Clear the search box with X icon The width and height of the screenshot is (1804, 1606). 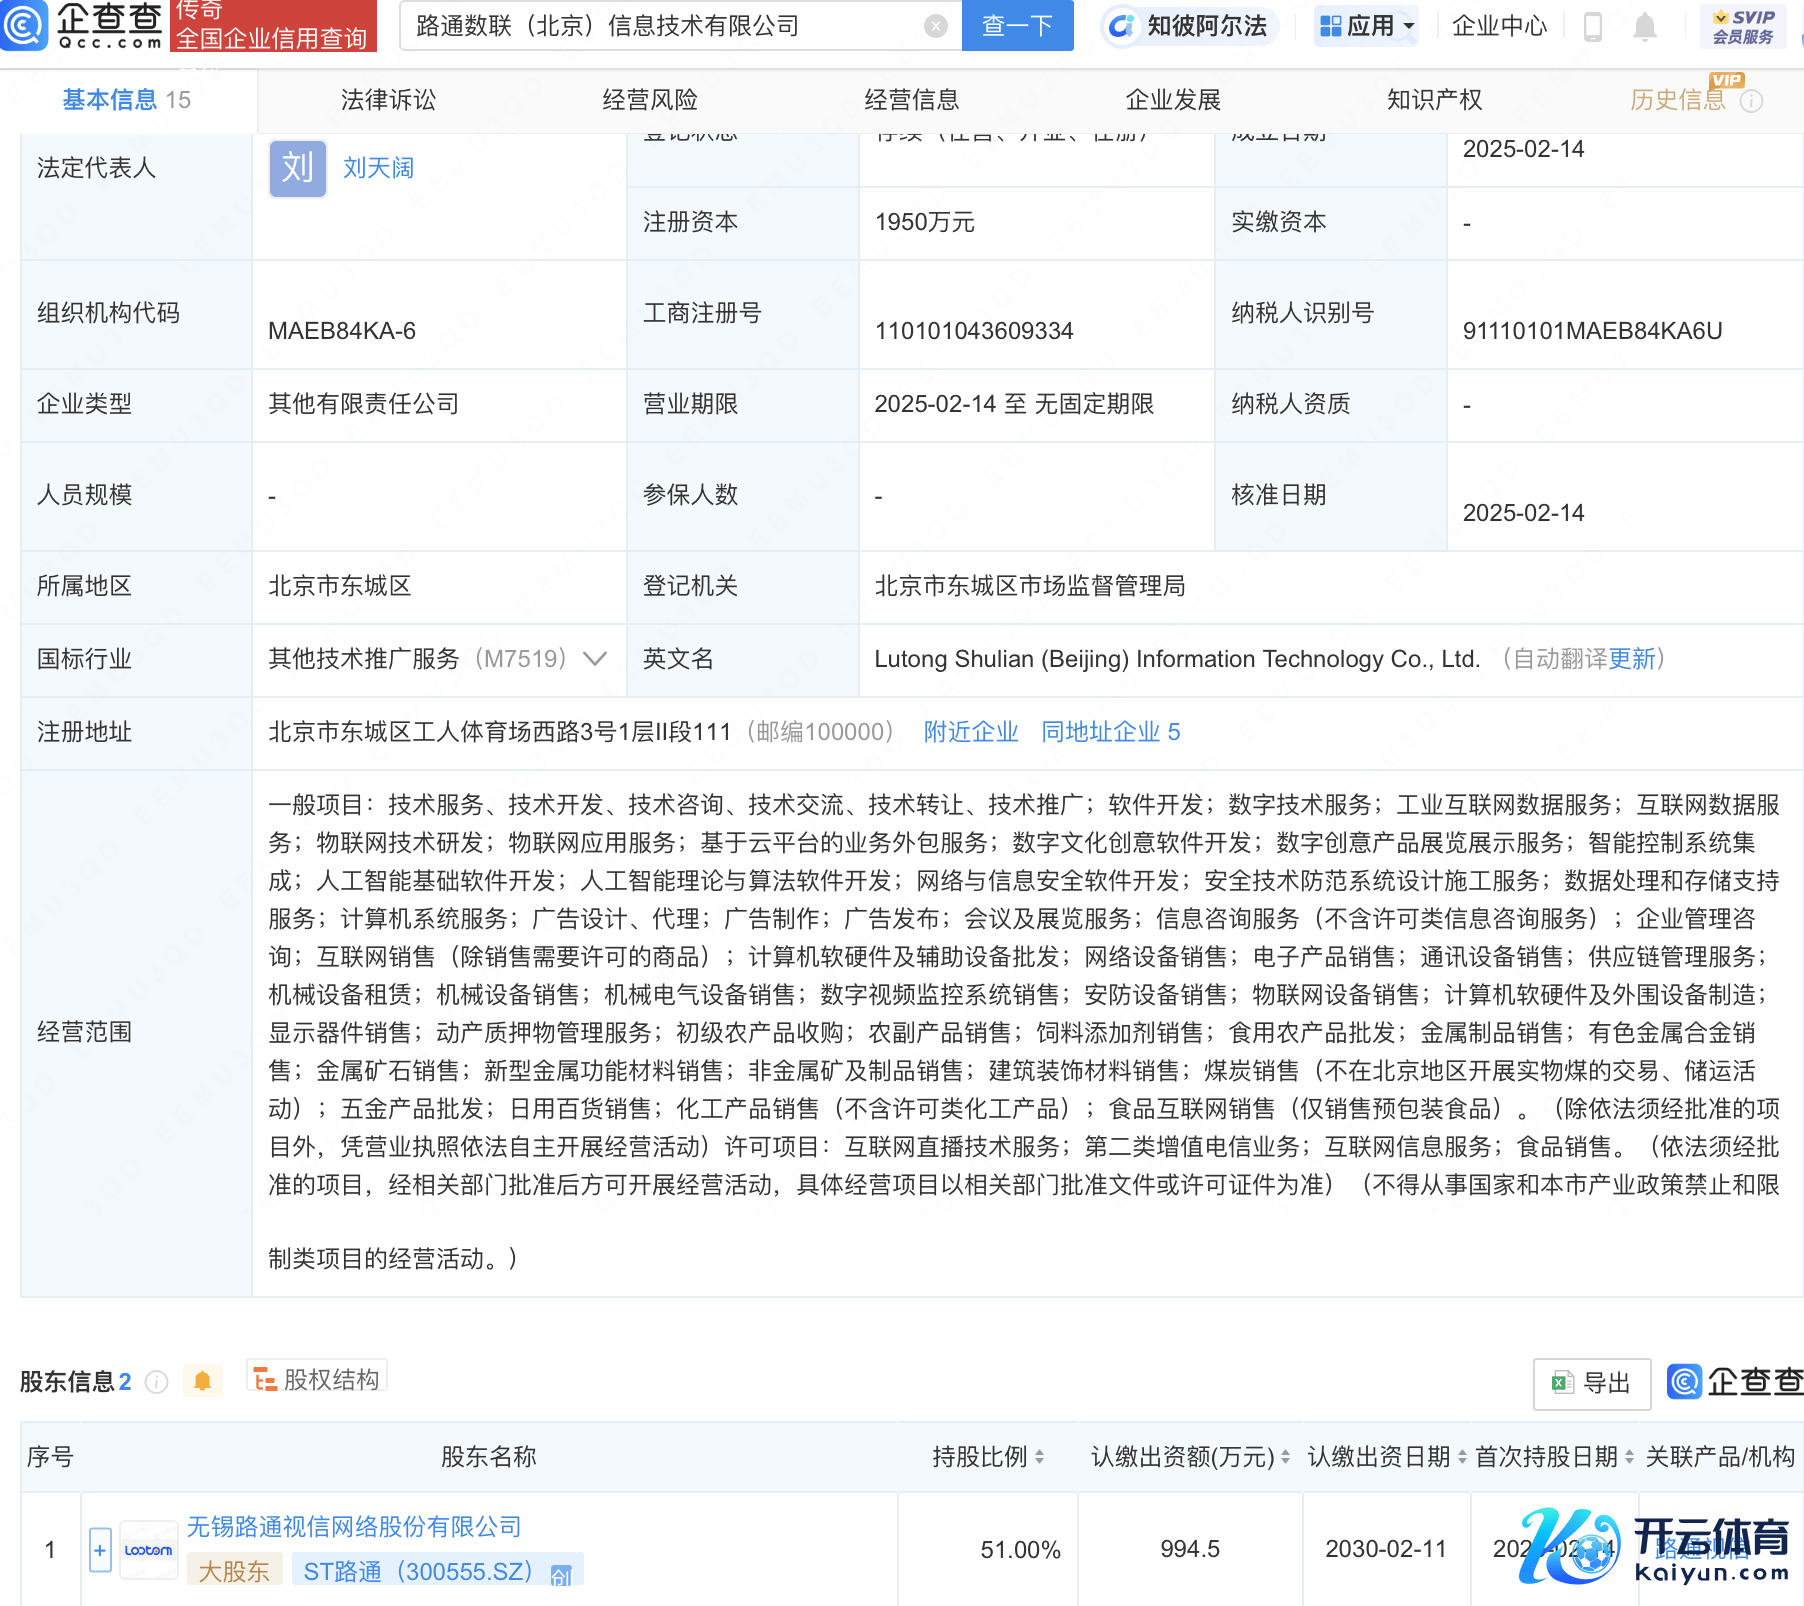pos(935,26)
